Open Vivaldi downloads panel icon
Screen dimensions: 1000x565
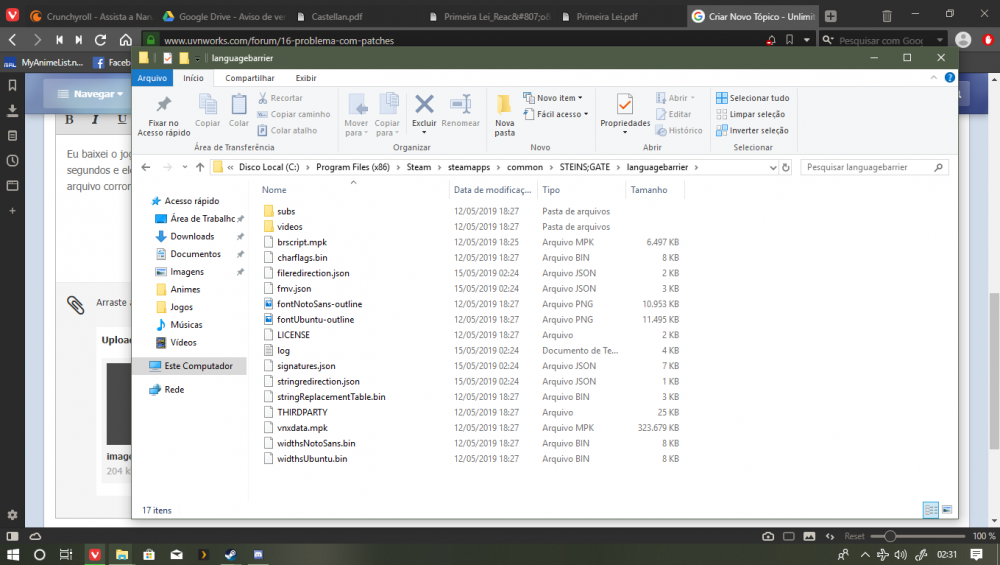click(12, 110)
